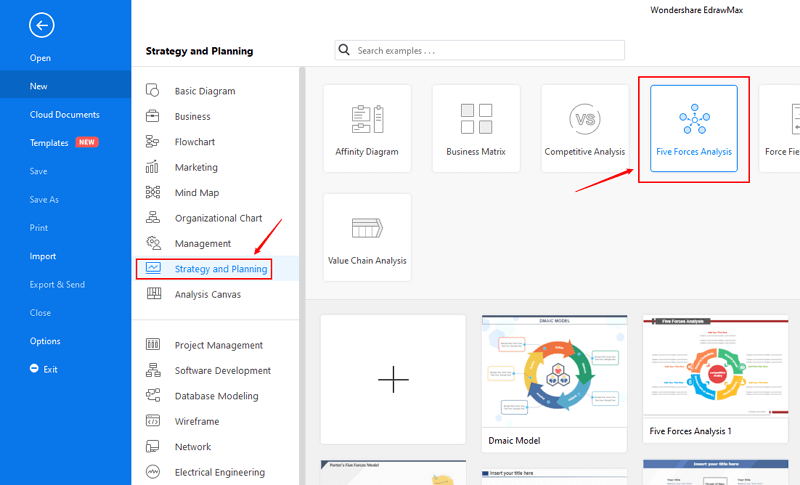Click the Software Development icon
Screen dimensions: 800x485
pos(153,370)
